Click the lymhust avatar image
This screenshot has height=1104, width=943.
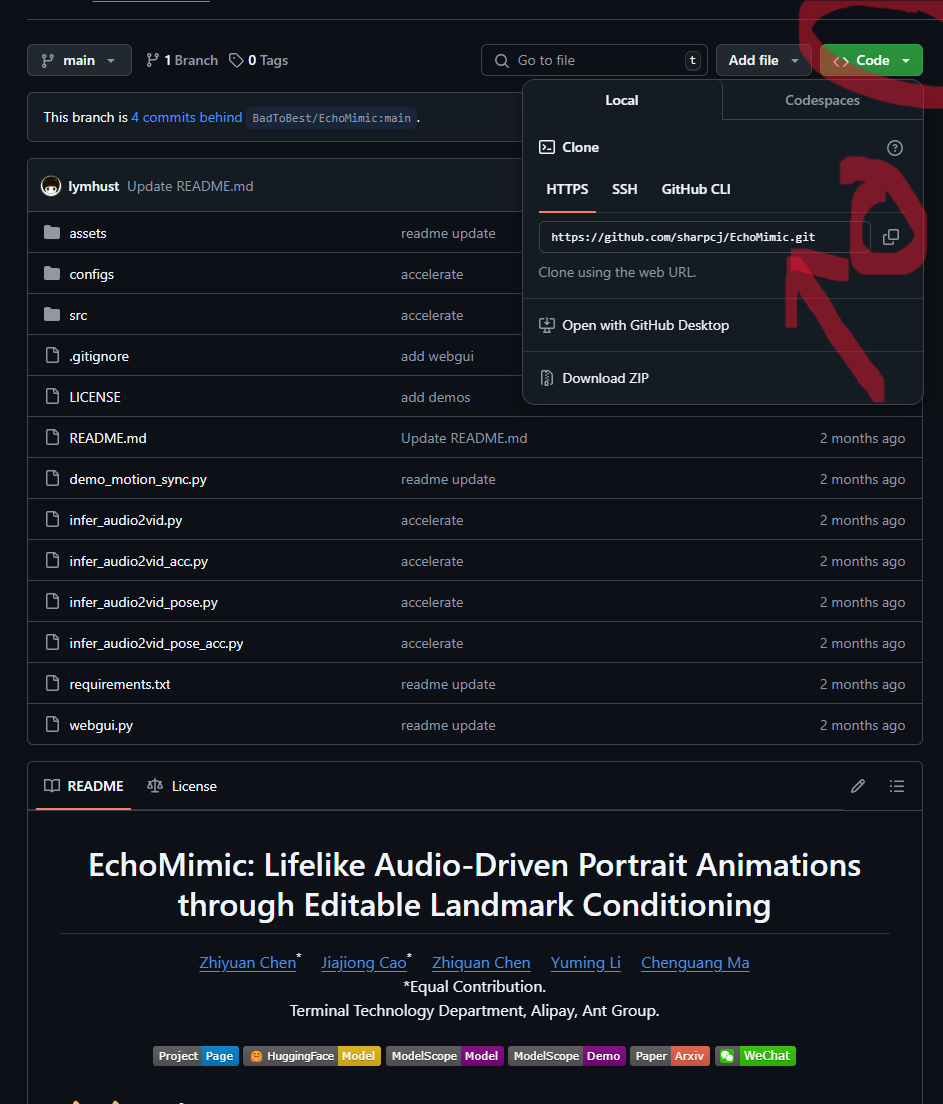(x=51, y=186)
